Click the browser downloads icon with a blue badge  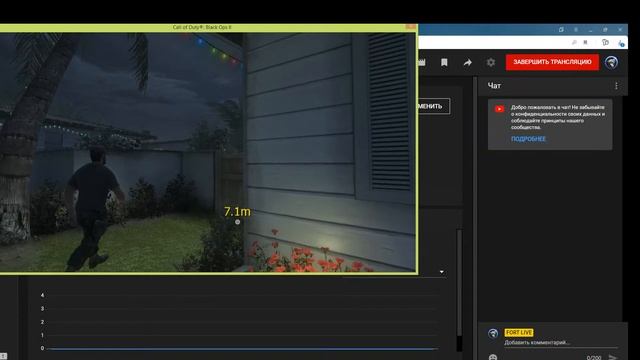point(621,43)
